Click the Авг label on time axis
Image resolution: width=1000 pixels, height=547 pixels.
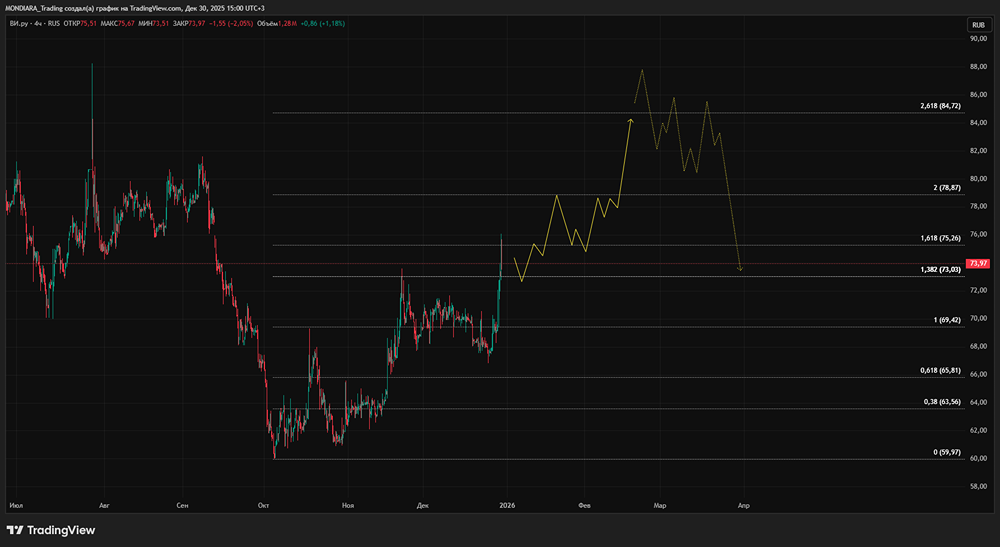105,506
